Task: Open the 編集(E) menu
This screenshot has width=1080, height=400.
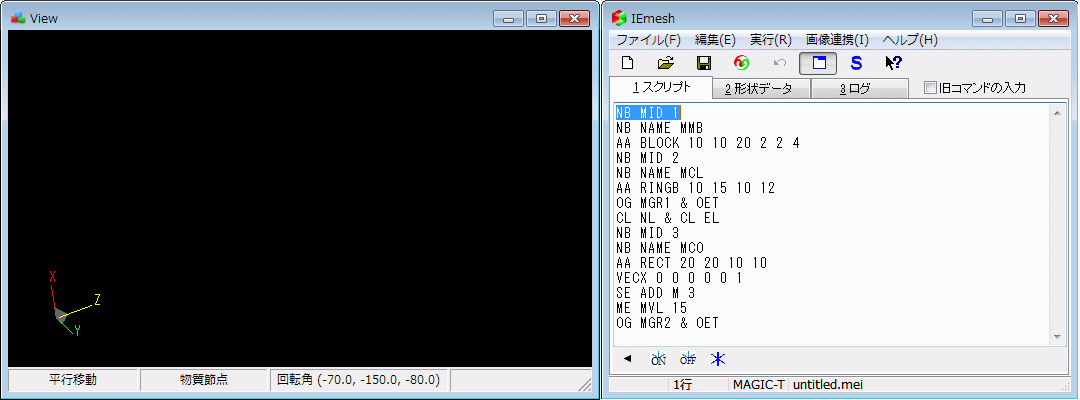Action: point(715,40)
